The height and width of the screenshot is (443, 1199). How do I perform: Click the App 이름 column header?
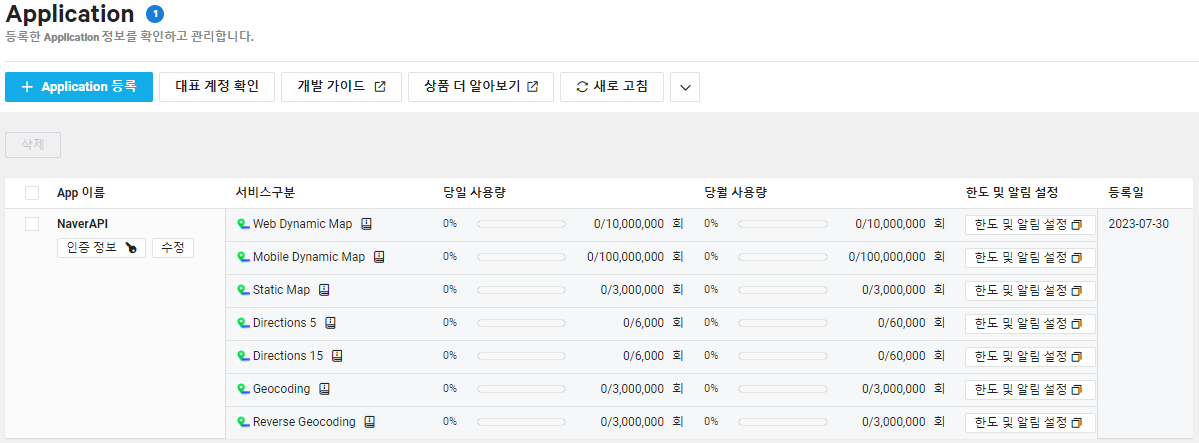pyautogui.click(x=81, y=193)
